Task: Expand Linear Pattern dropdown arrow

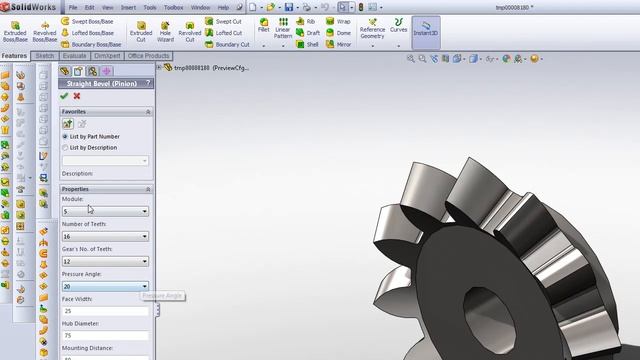Action: coord(283,46)
